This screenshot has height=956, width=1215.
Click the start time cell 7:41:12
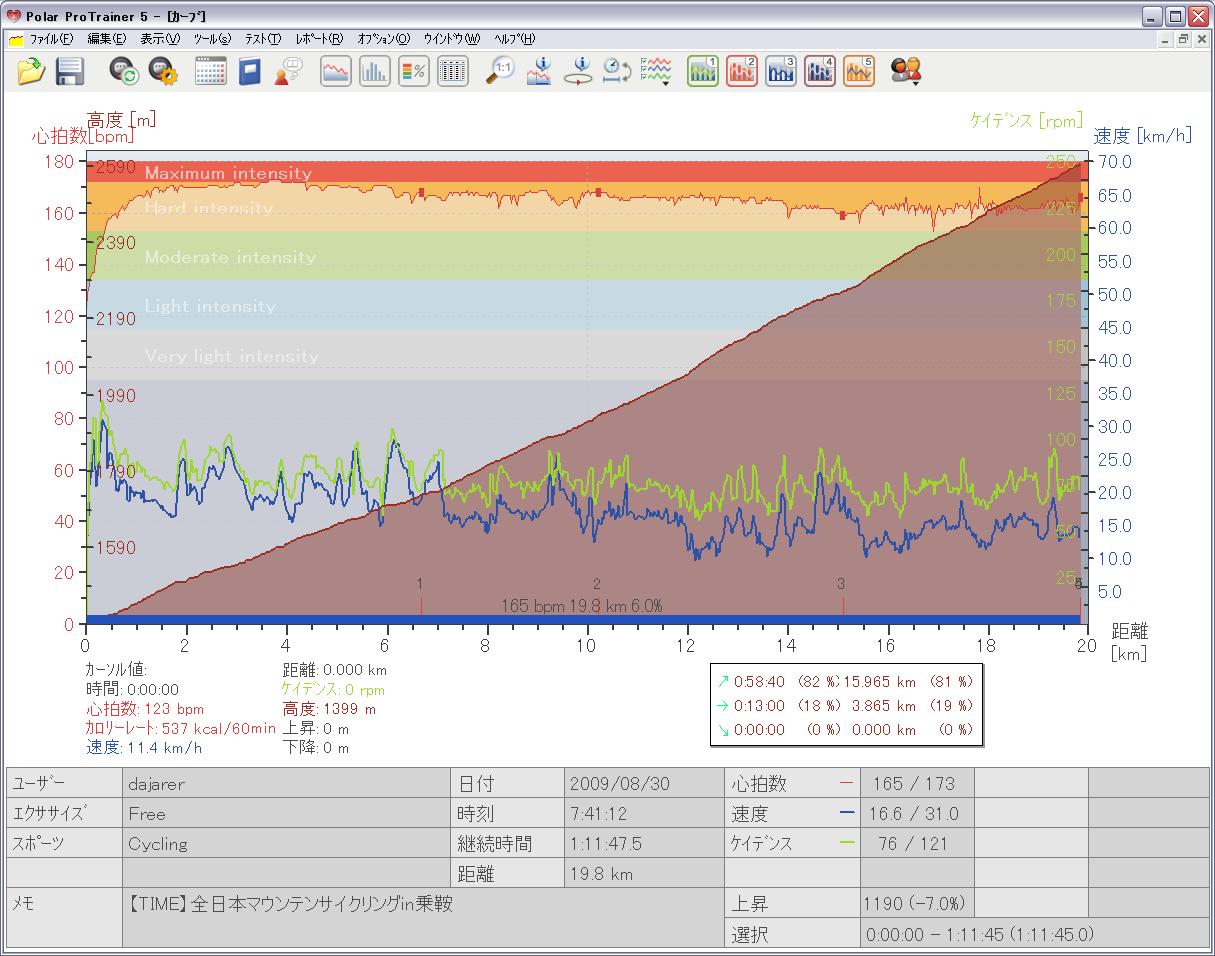[x=644, y=814]
